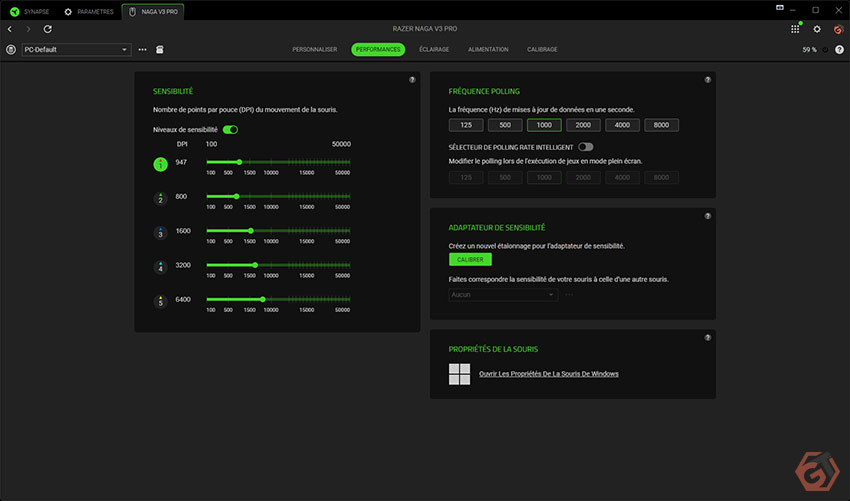Click the orange user account icon
Image resolution: width=850 pixels, height=501 pixels.
tap(839, 29)
